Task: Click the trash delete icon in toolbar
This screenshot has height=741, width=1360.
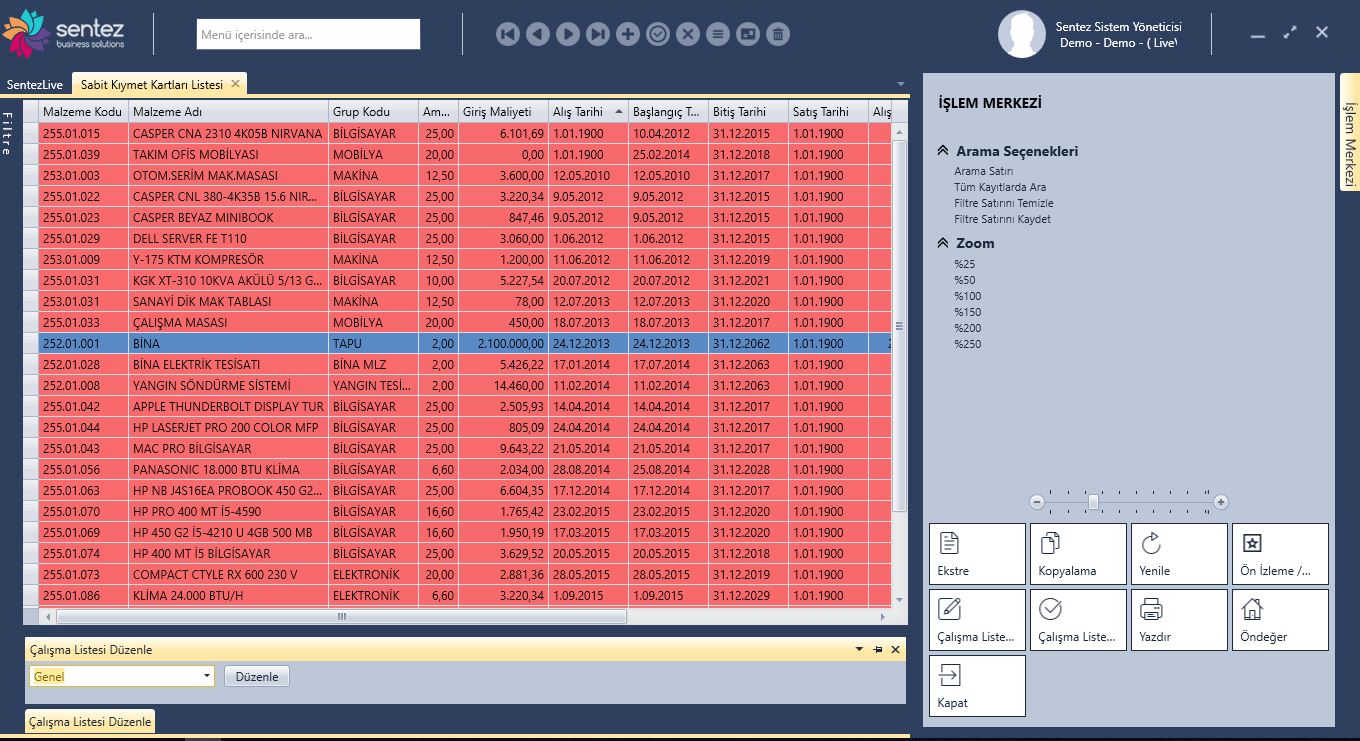Action: [x=778, y=34]
